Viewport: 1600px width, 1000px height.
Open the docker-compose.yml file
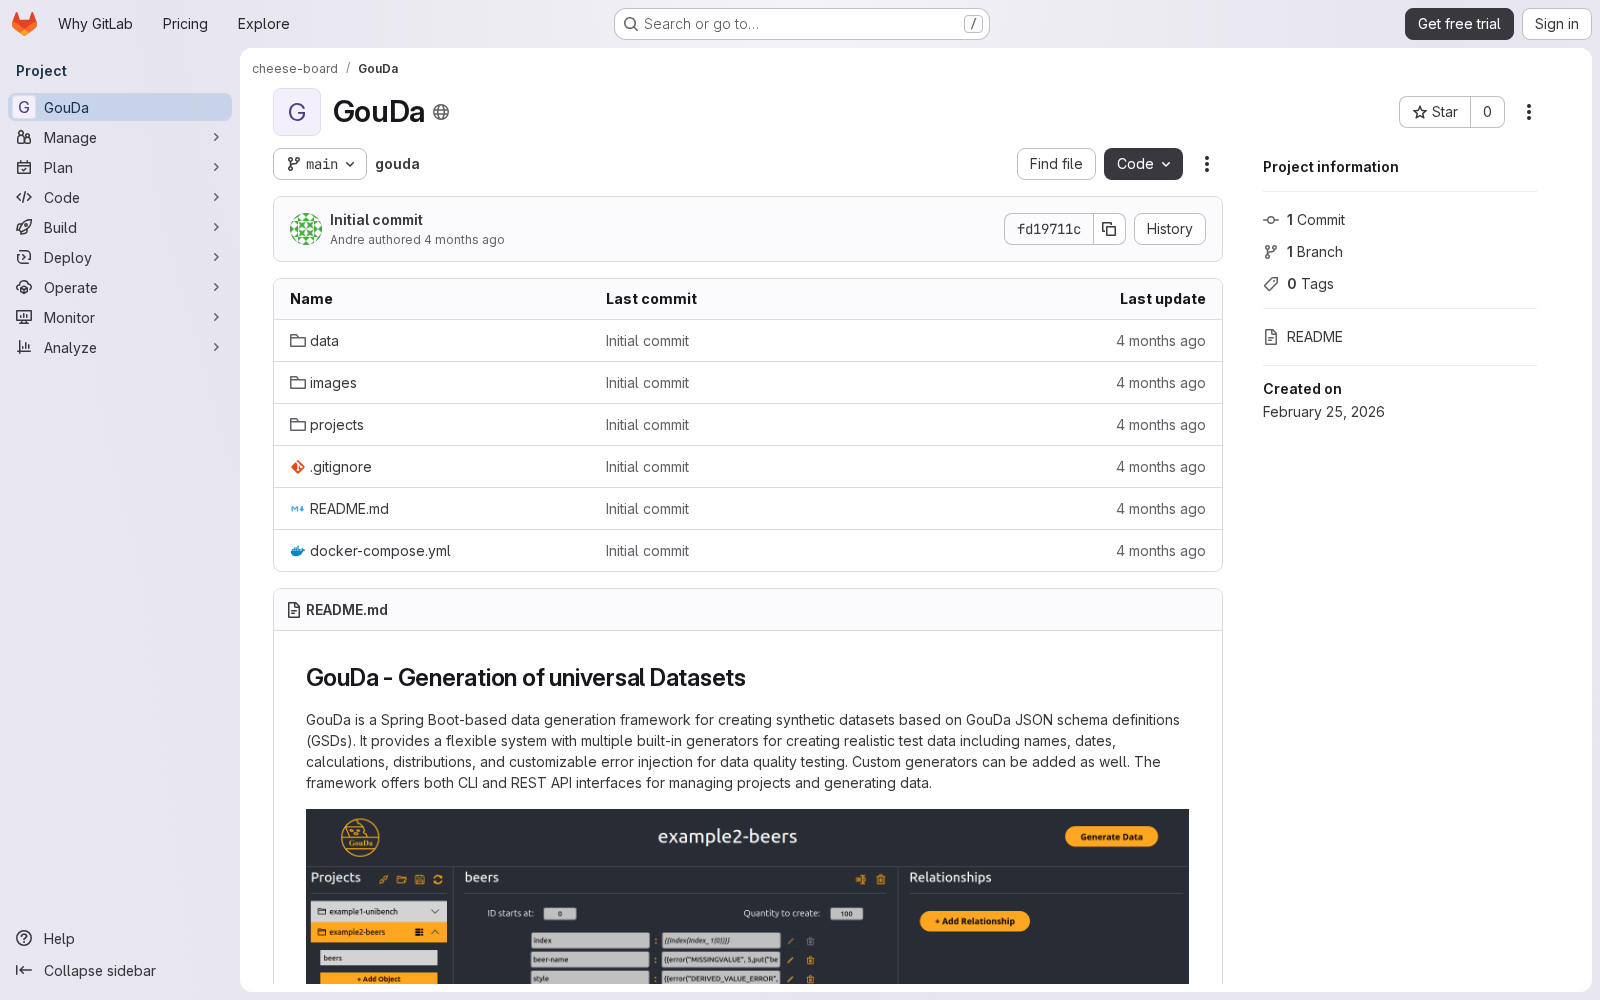[380, 551]
